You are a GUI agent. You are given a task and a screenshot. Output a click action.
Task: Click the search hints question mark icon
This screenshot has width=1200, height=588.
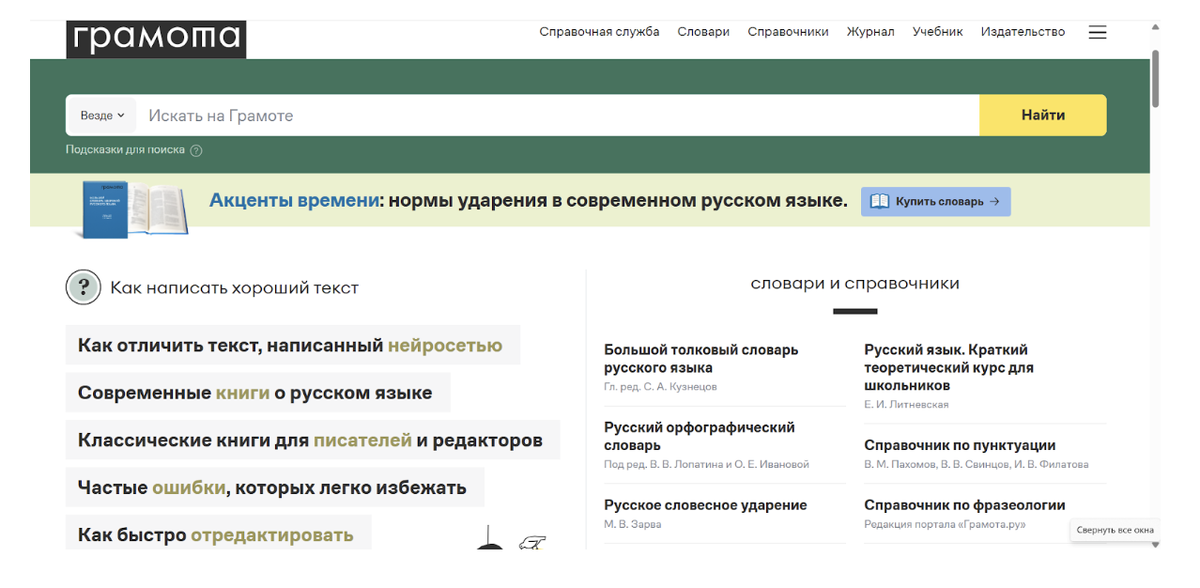click(196, 151)
